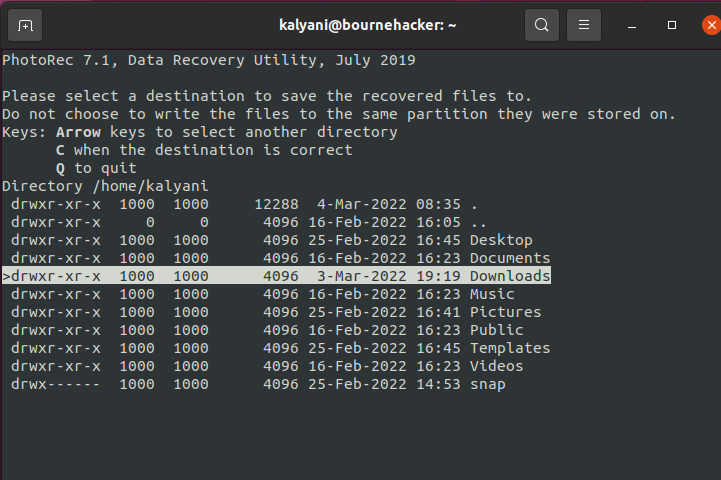Click the 'Q to quit' hint text
Viewport: 721px width, 480px height.
(96, 168)
